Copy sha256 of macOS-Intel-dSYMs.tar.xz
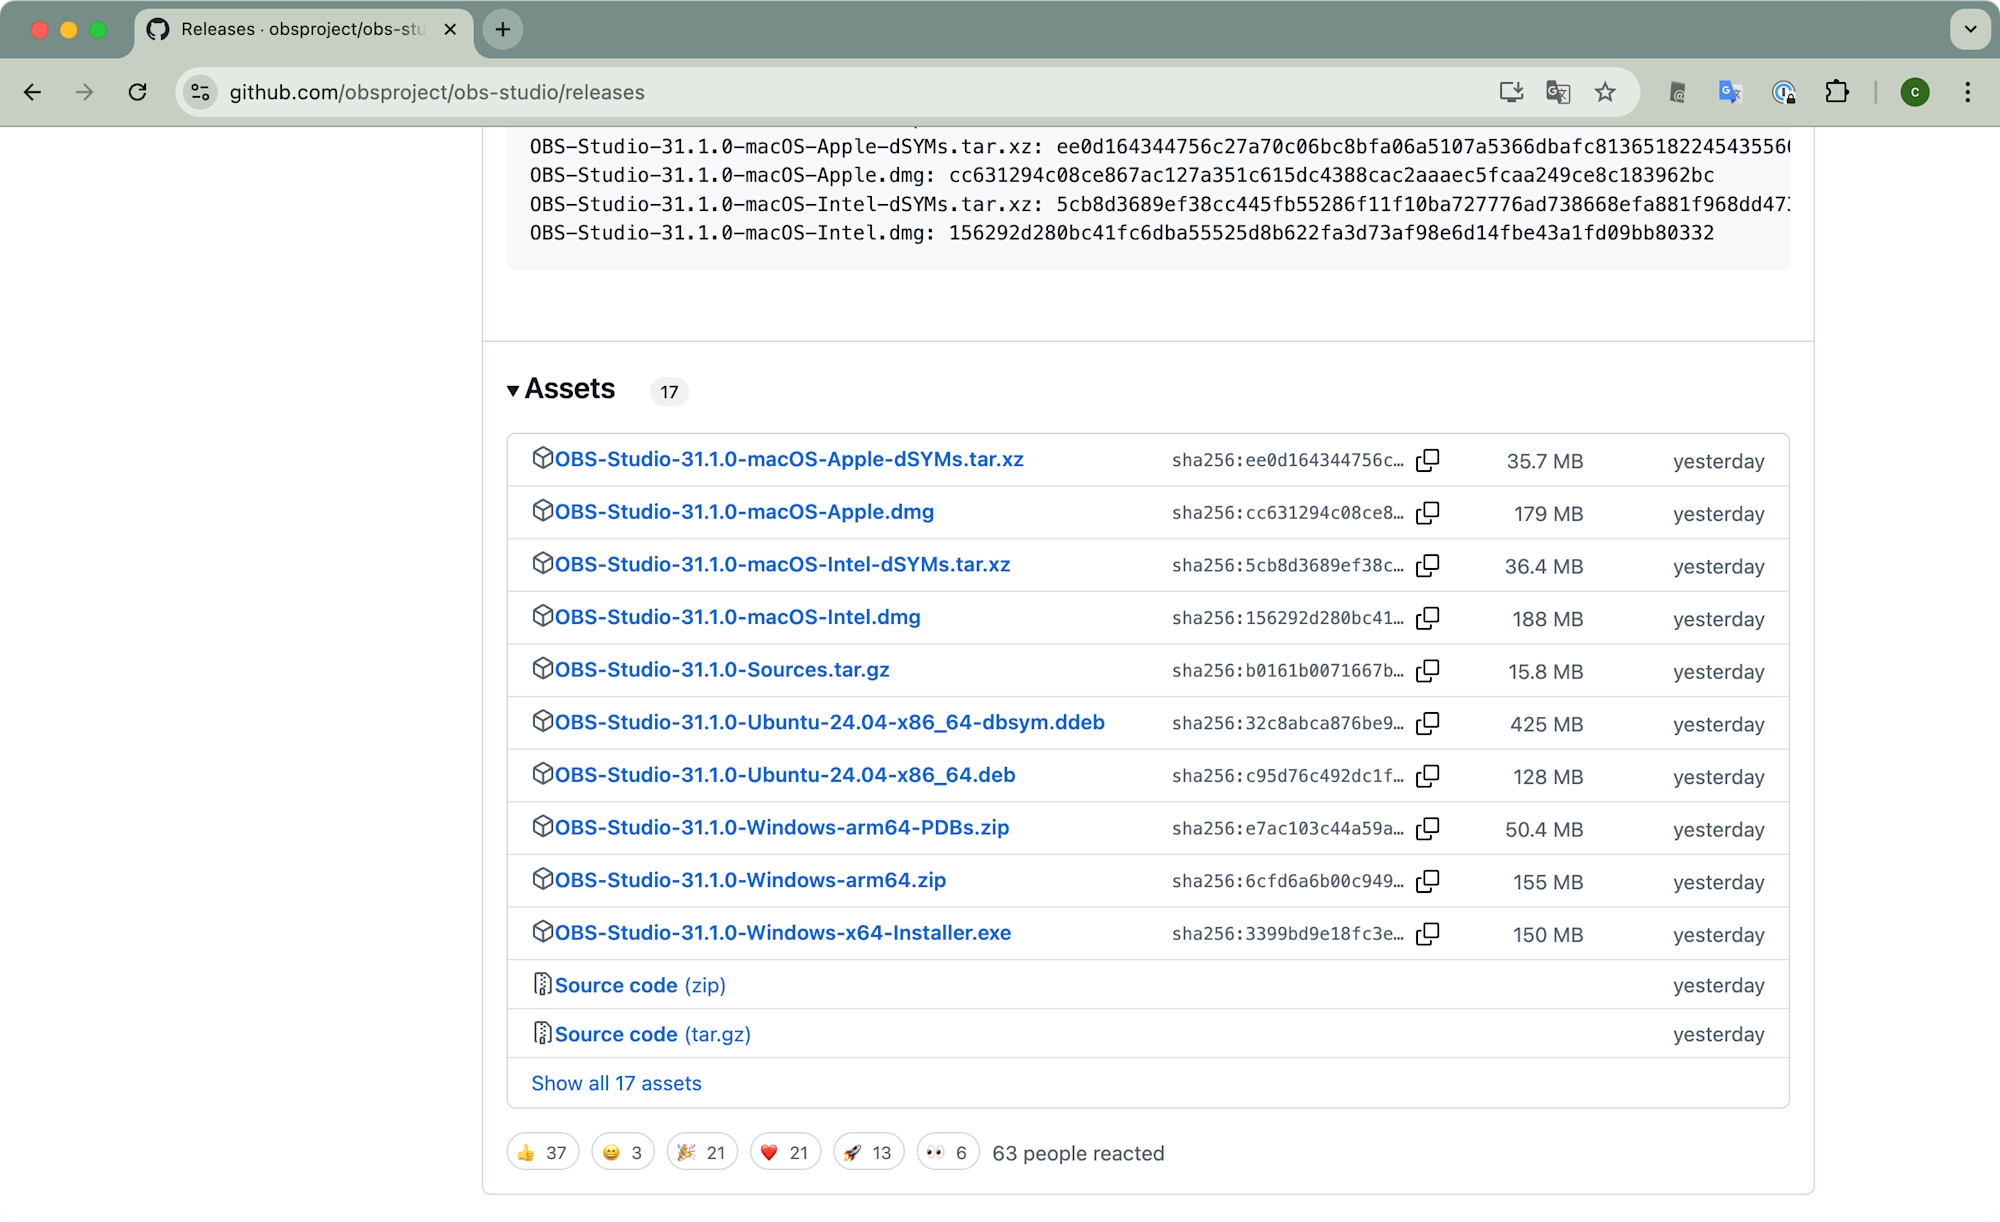Screen dimensions: 2000x1222 coord(1428,565)
